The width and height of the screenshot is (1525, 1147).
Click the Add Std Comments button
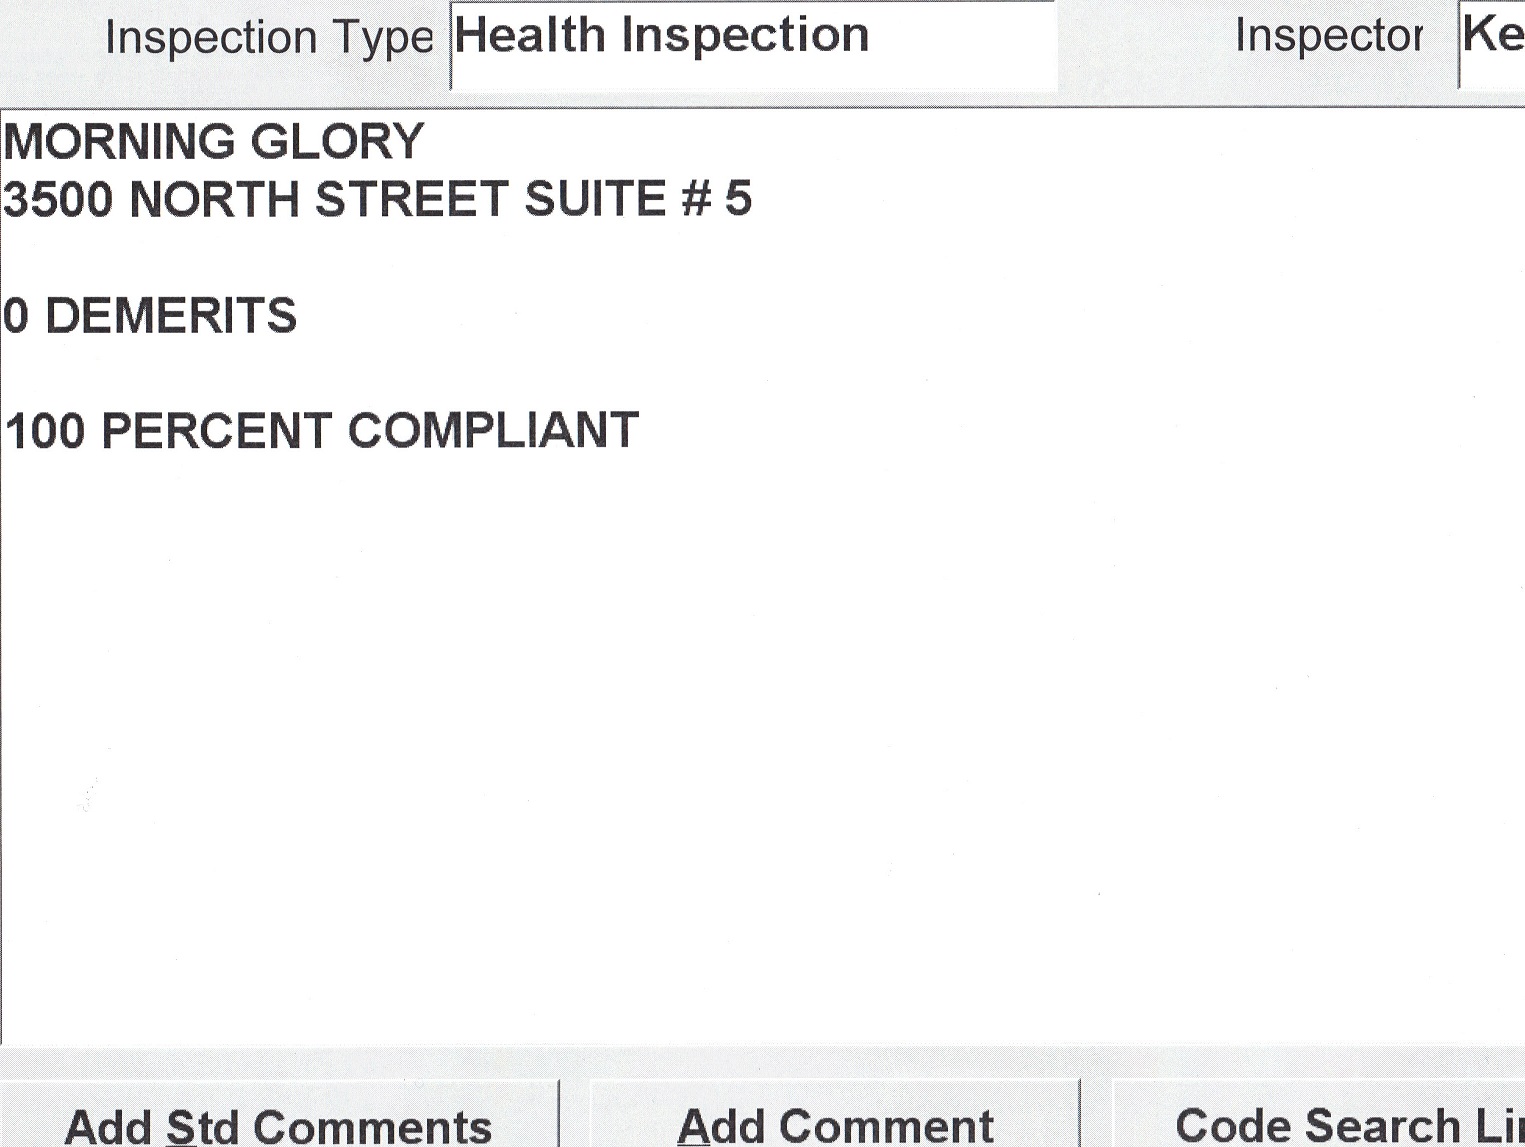pos(277,1124)
